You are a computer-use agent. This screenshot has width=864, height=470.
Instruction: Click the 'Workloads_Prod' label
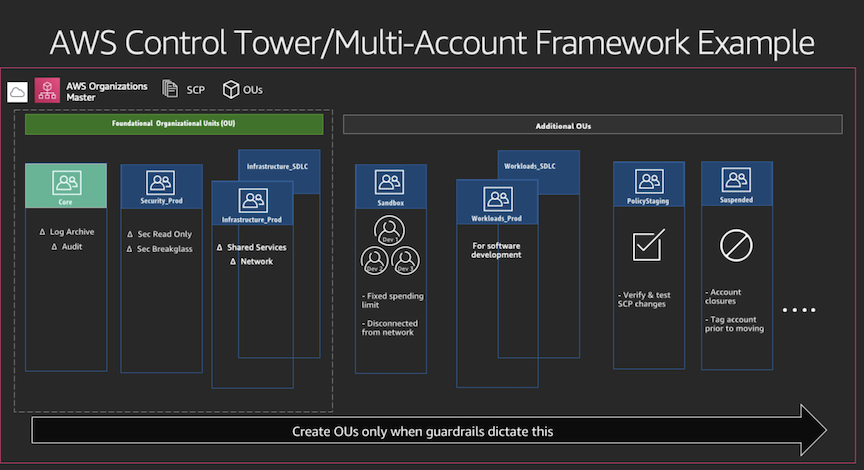(496, 219)
